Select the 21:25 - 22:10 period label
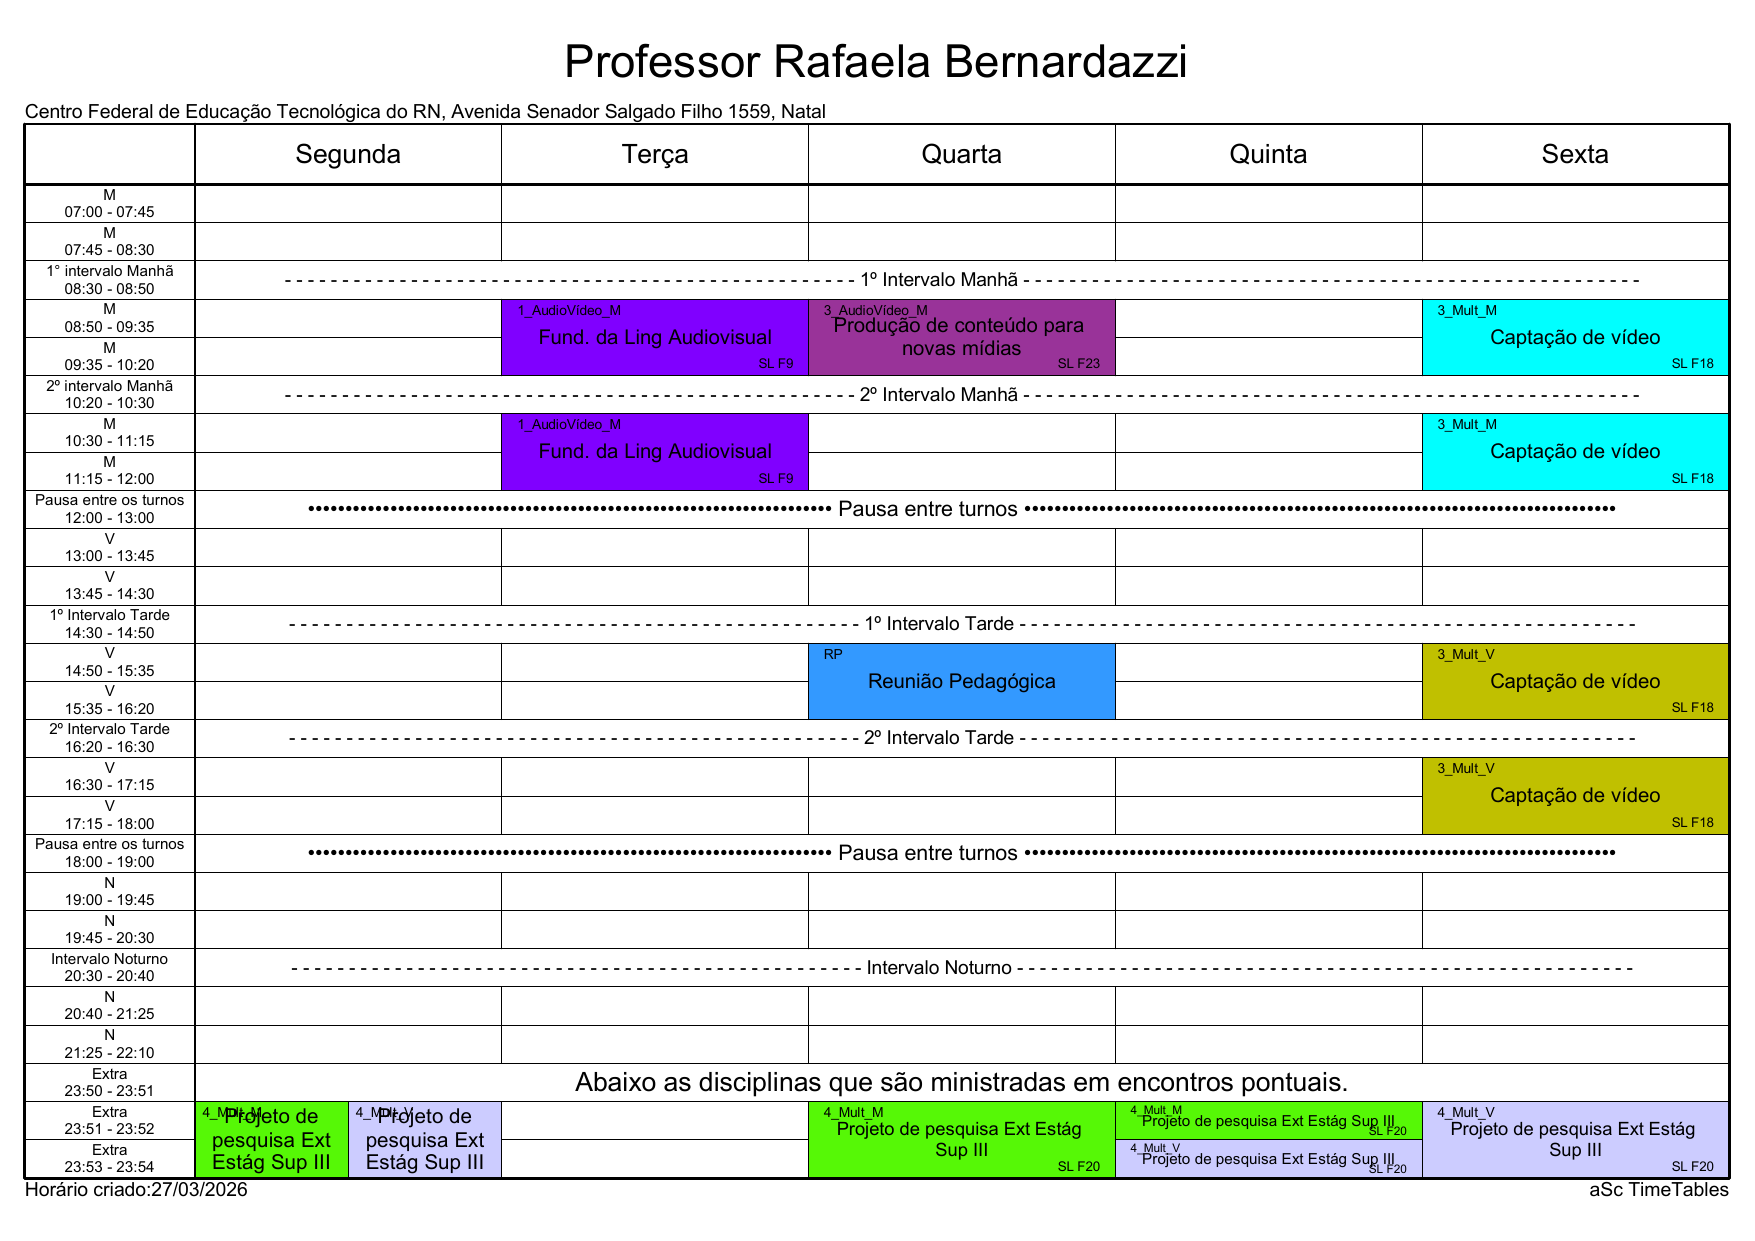The height and width of the screenshot is (1241, 1755). 109,1044
